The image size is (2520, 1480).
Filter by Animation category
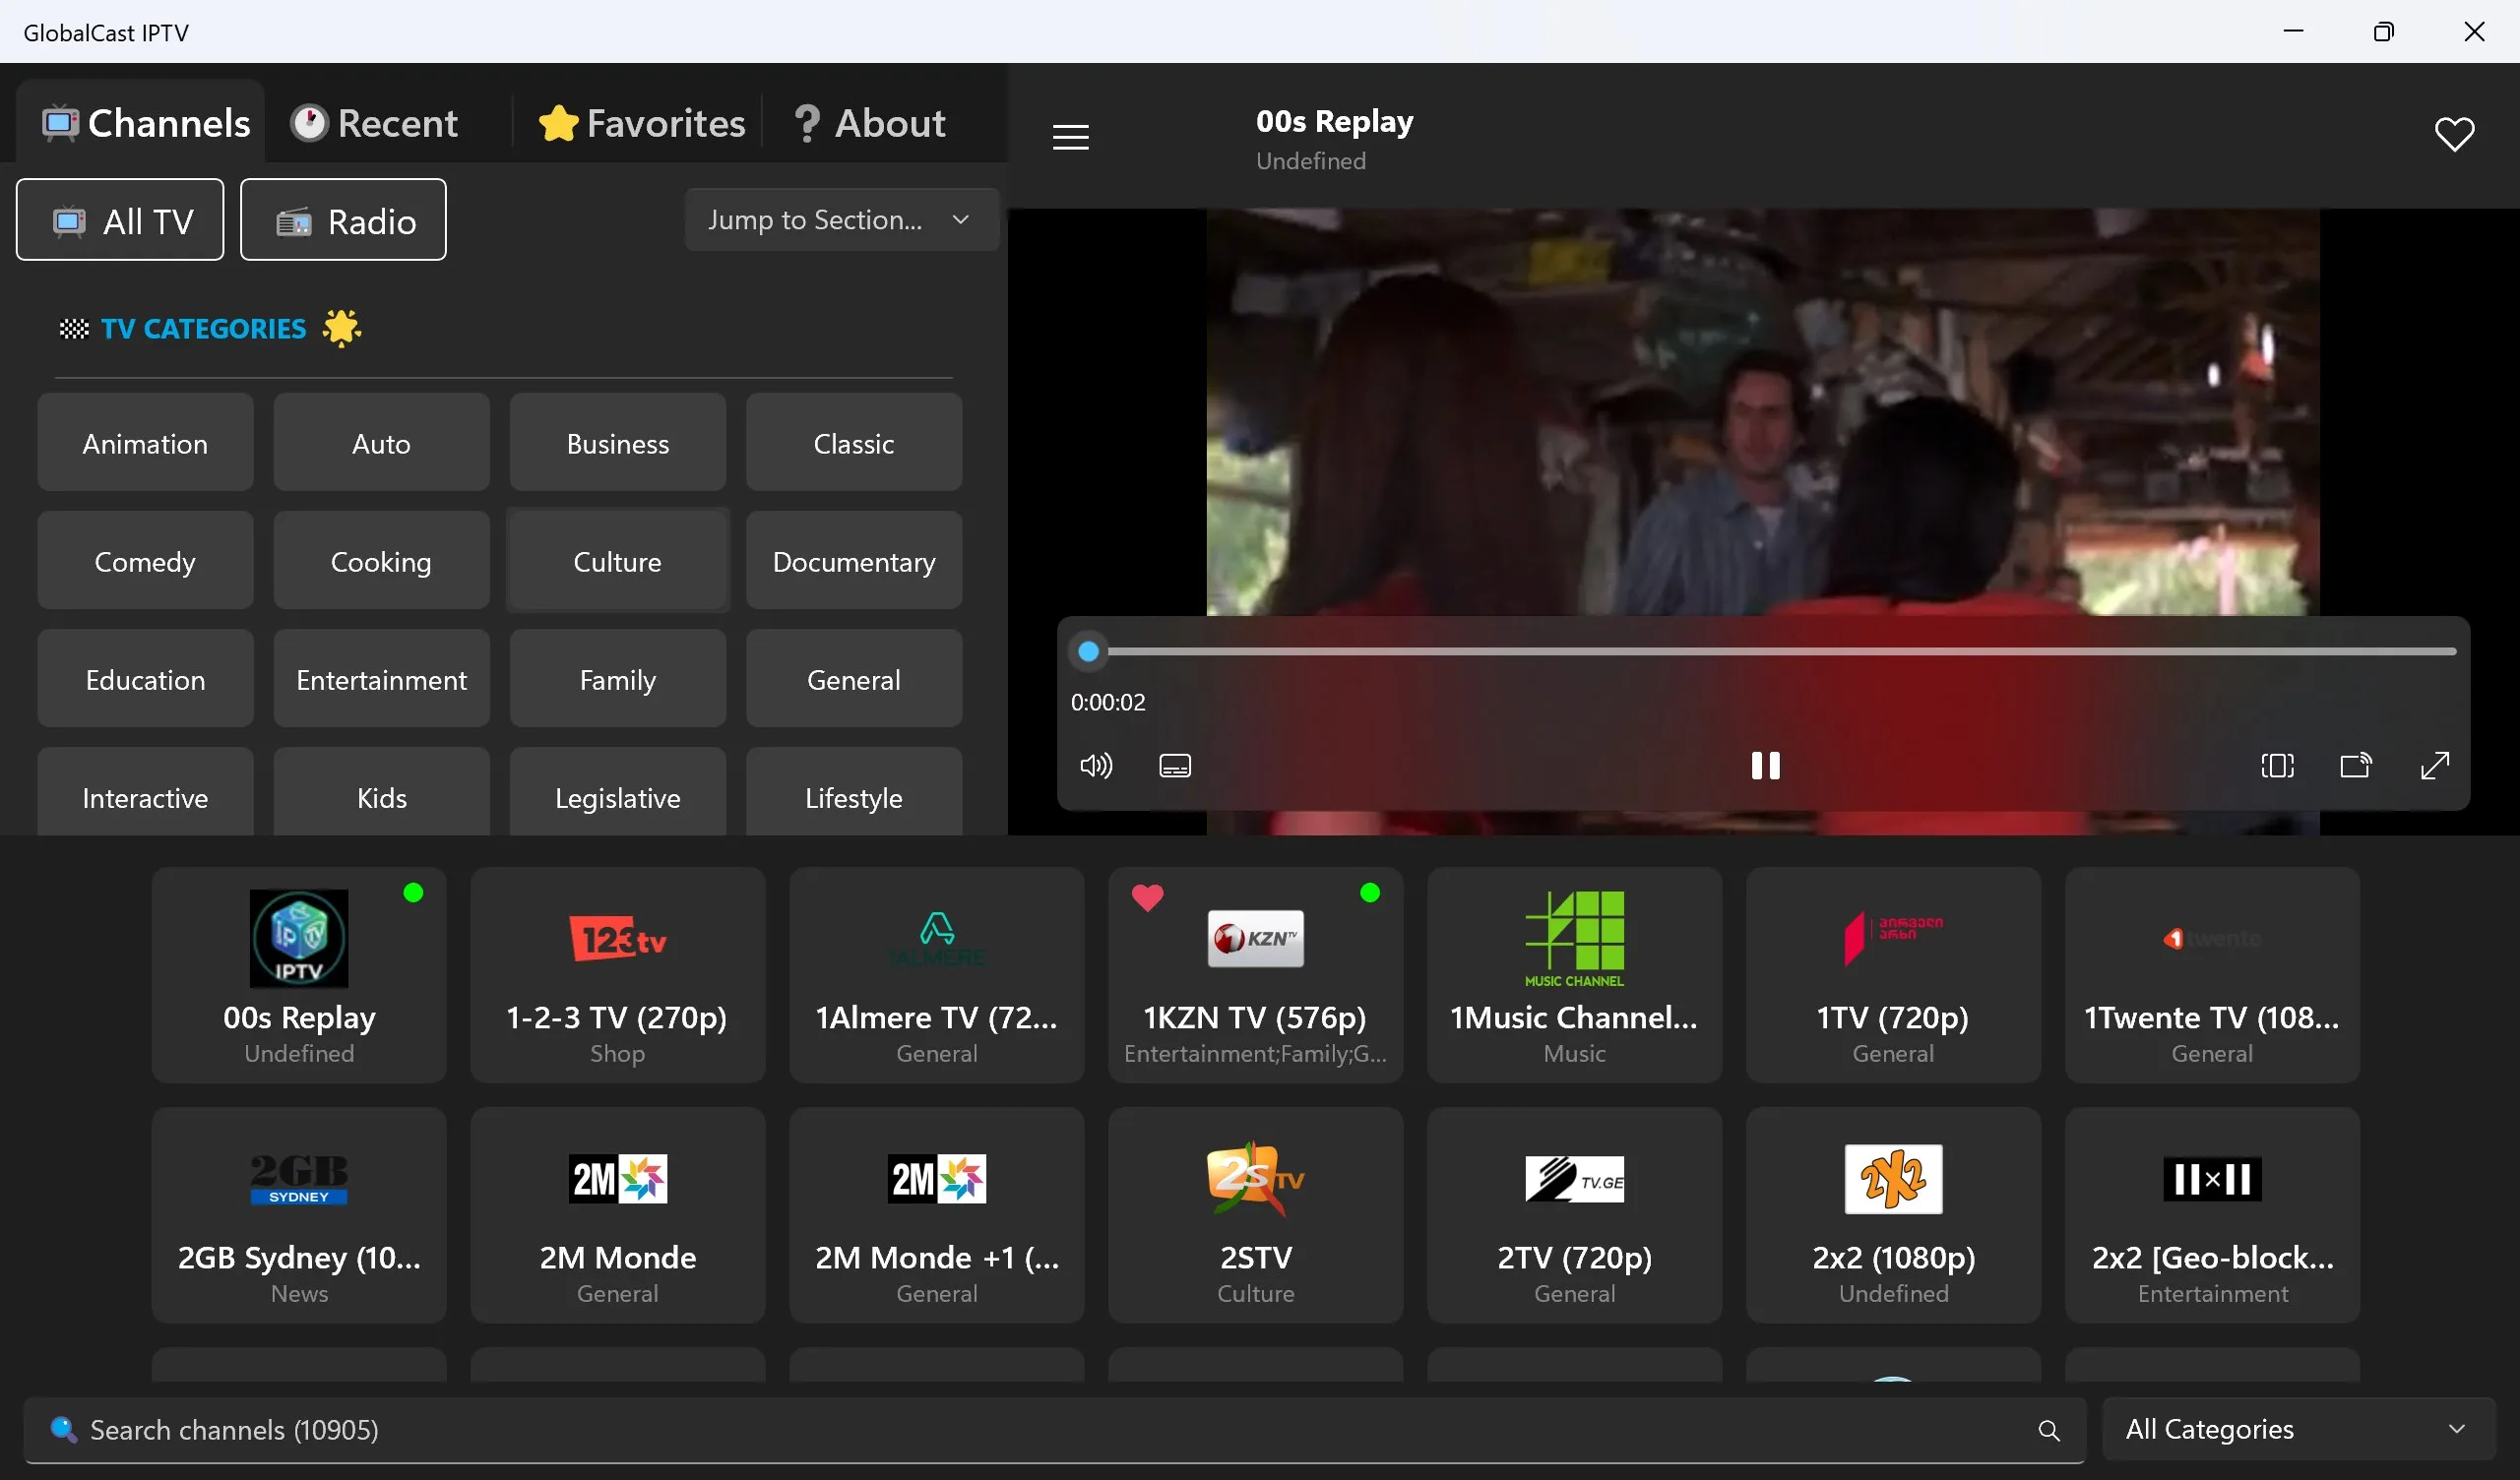[x=145, y=443]
